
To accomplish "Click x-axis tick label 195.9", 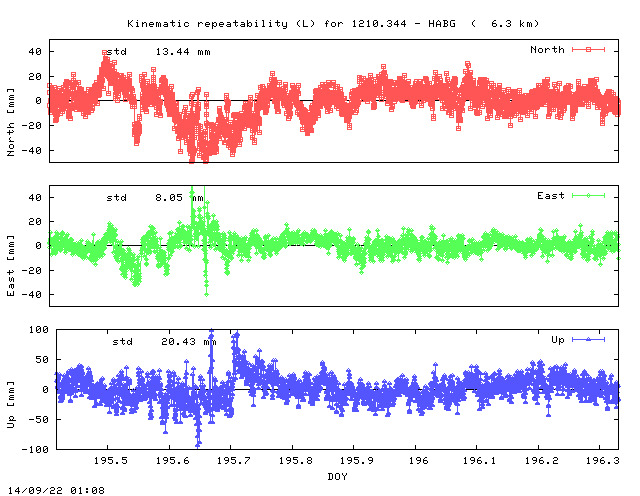I will click(357, 460).
